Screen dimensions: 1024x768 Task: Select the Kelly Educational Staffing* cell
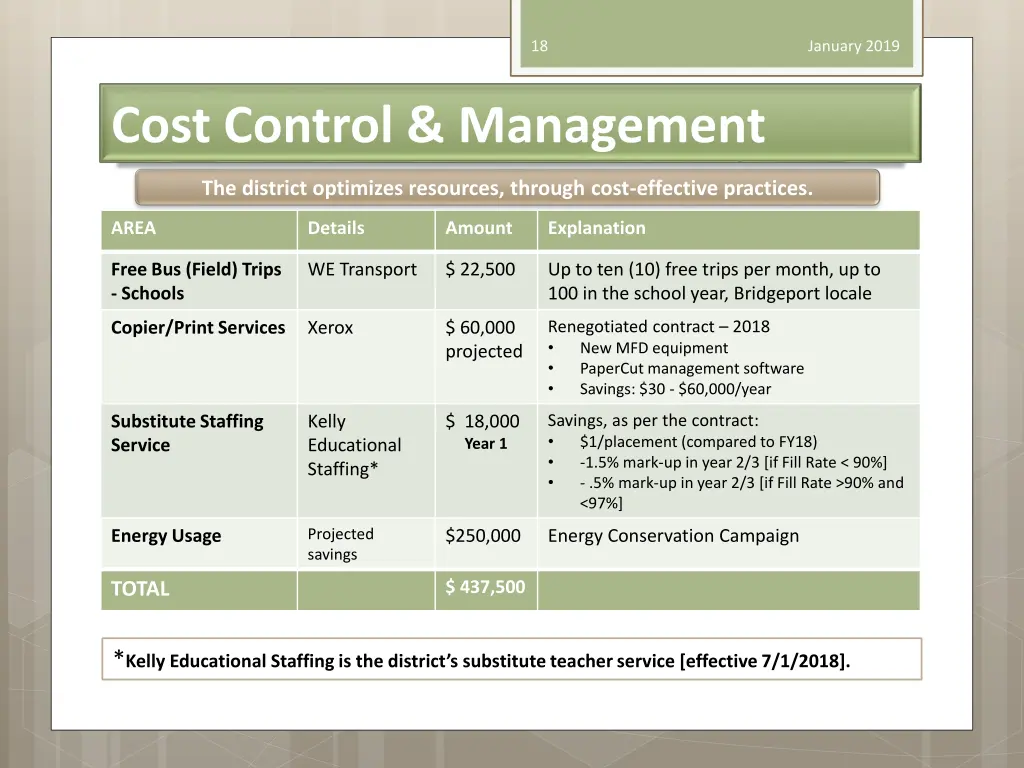354,445
